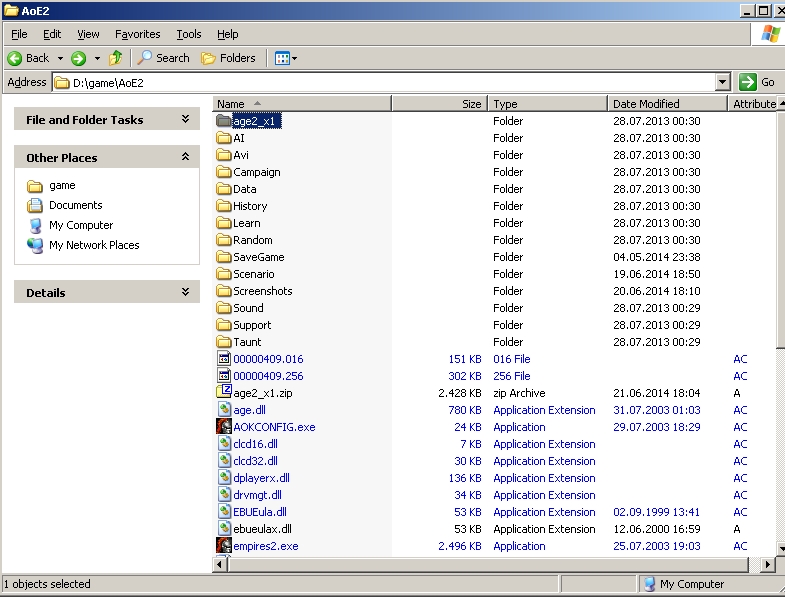
Task: Sort by the Size column header
Action: (x=440, y=104)
